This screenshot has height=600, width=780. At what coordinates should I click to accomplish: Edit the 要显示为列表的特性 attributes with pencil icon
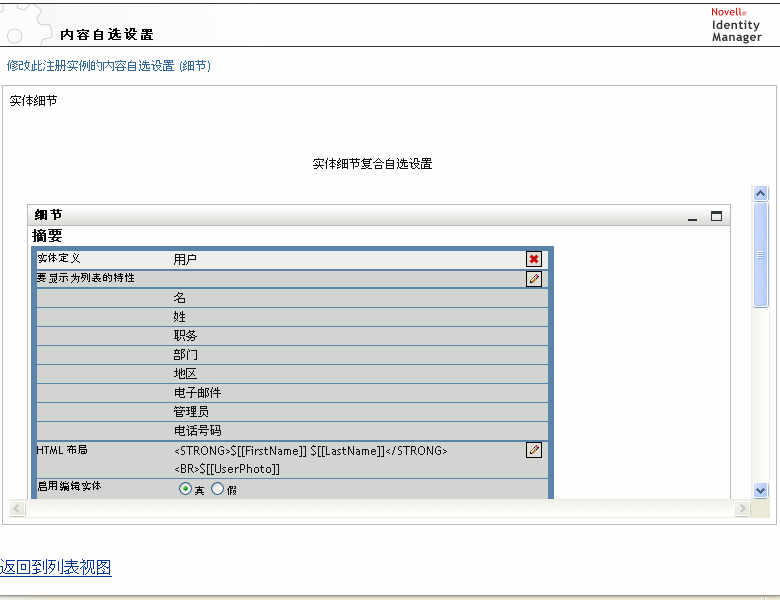click(534, 279)
